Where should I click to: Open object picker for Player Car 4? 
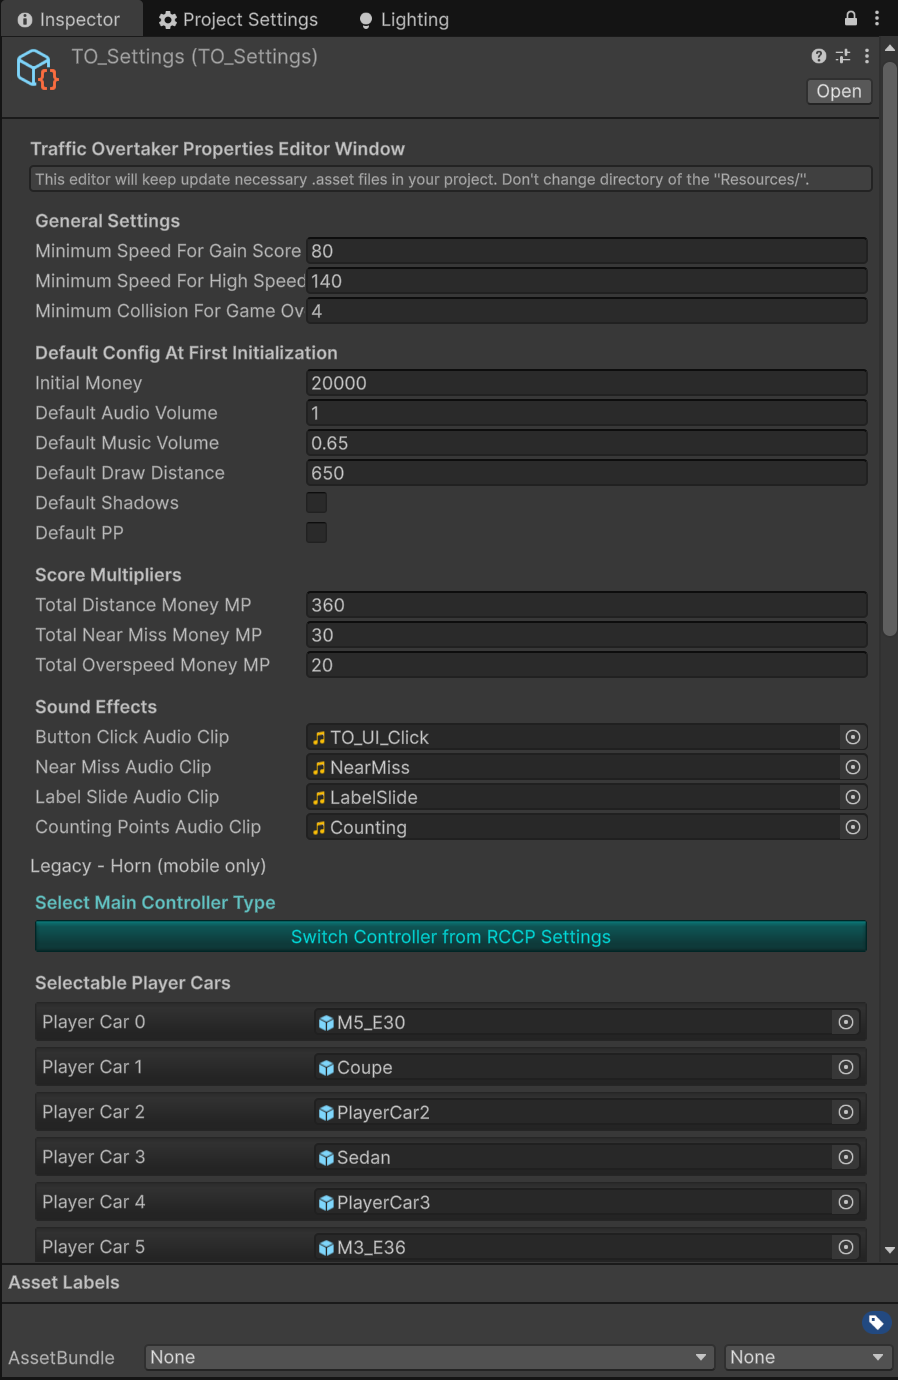[x=846, y=1202]
